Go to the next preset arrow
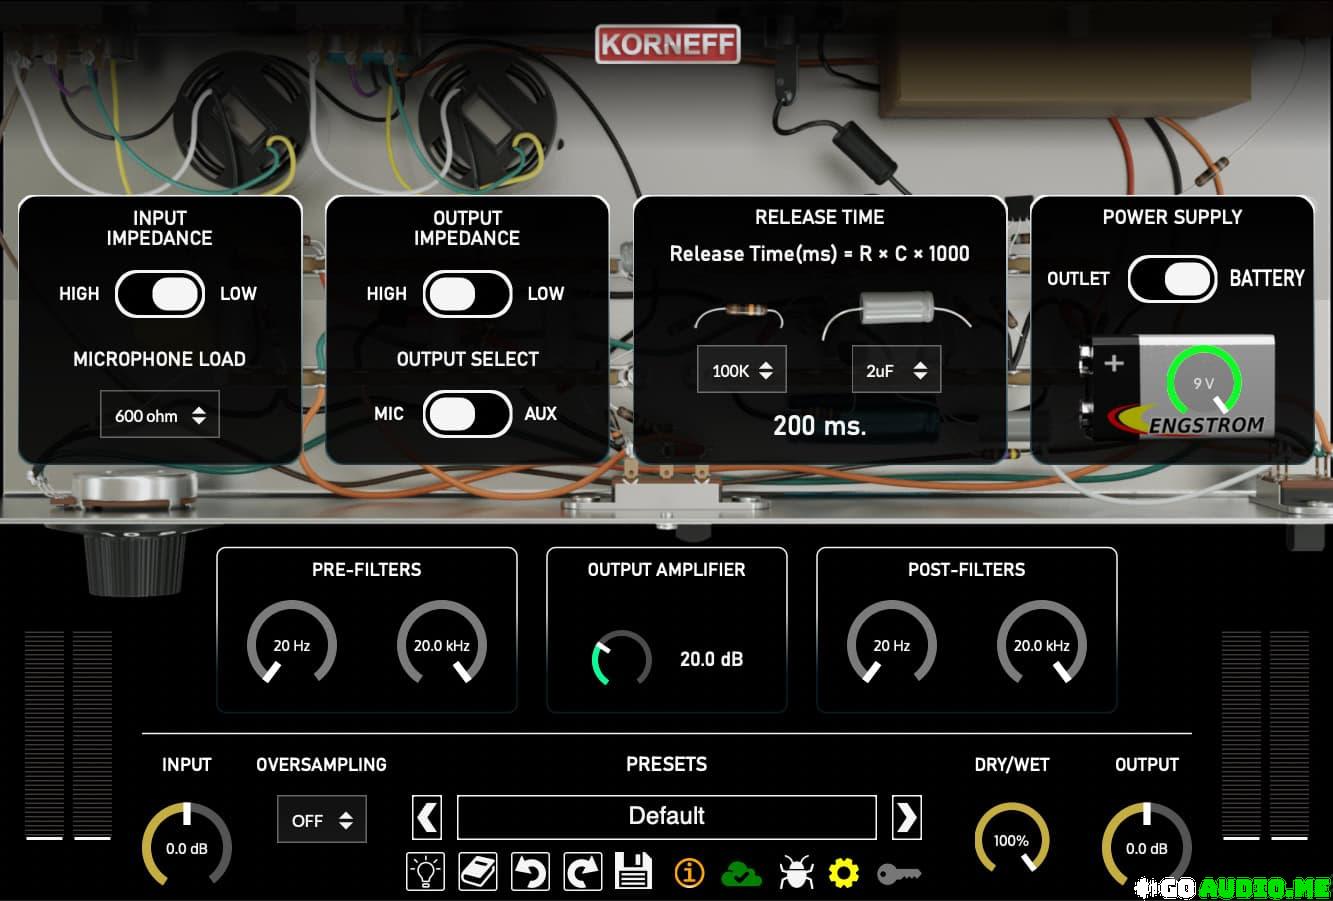1333x901 pixels. pyautogui.click(x=906, y=817)
